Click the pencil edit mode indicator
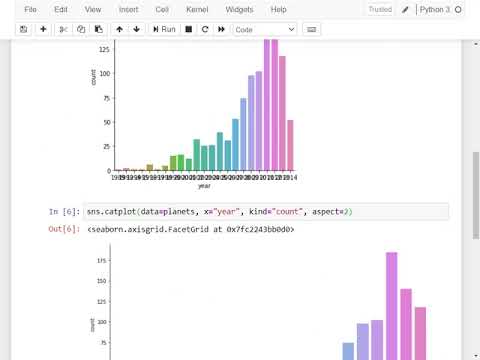 click(405, 10)
